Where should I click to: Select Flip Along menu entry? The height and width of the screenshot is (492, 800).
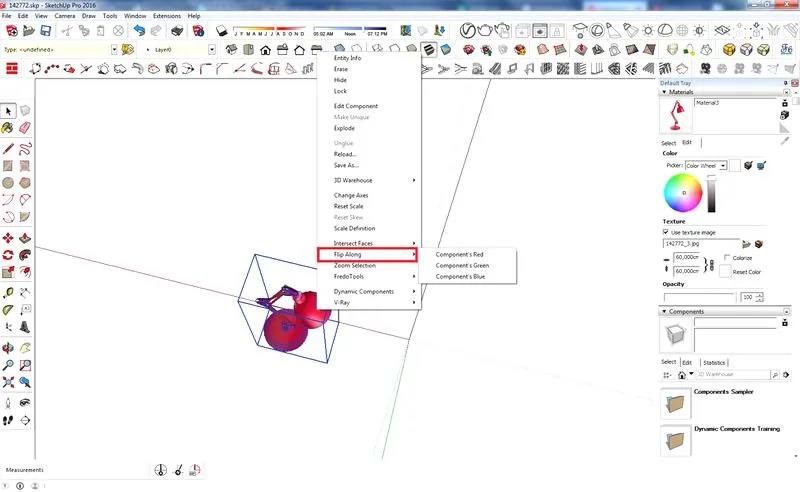(x=367, y=254)
